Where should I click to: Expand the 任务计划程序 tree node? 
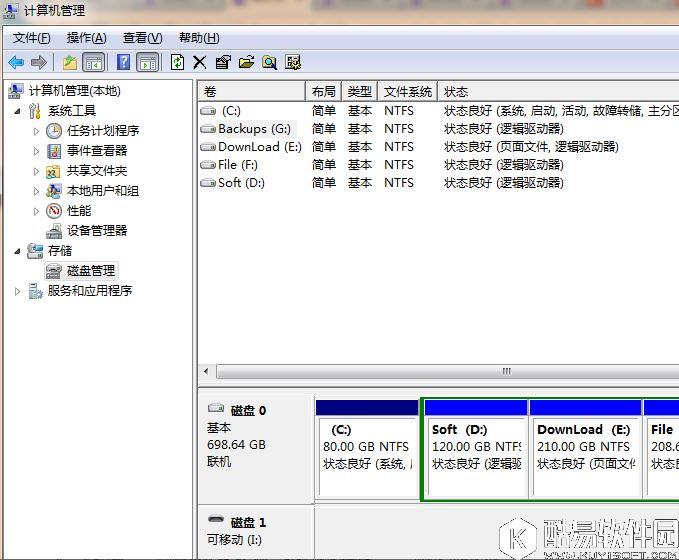[x=37, y=131]
